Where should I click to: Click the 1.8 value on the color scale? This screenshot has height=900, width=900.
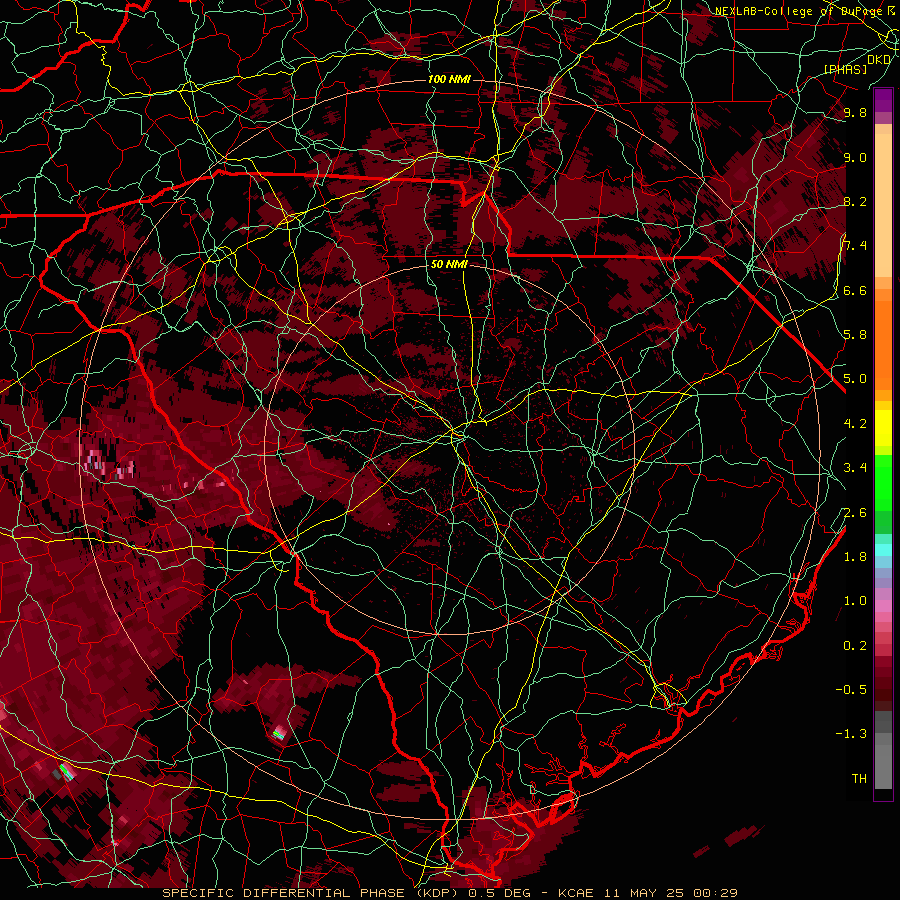tap(855, 556)
